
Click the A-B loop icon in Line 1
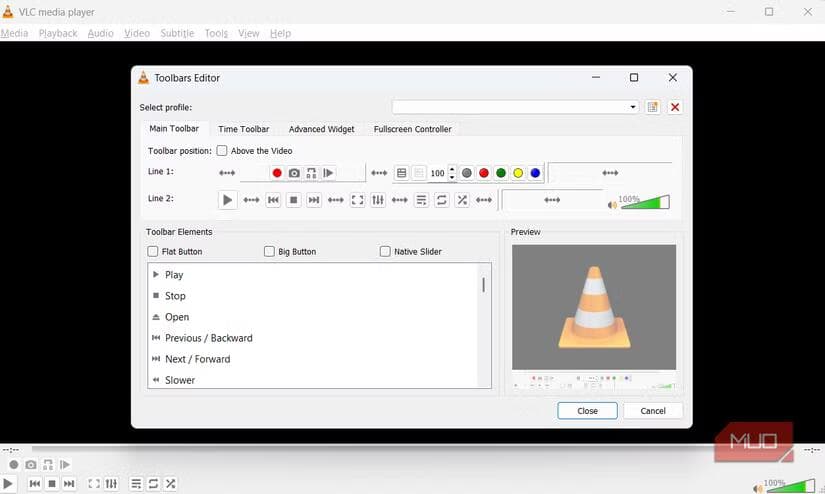coord(311,173)
